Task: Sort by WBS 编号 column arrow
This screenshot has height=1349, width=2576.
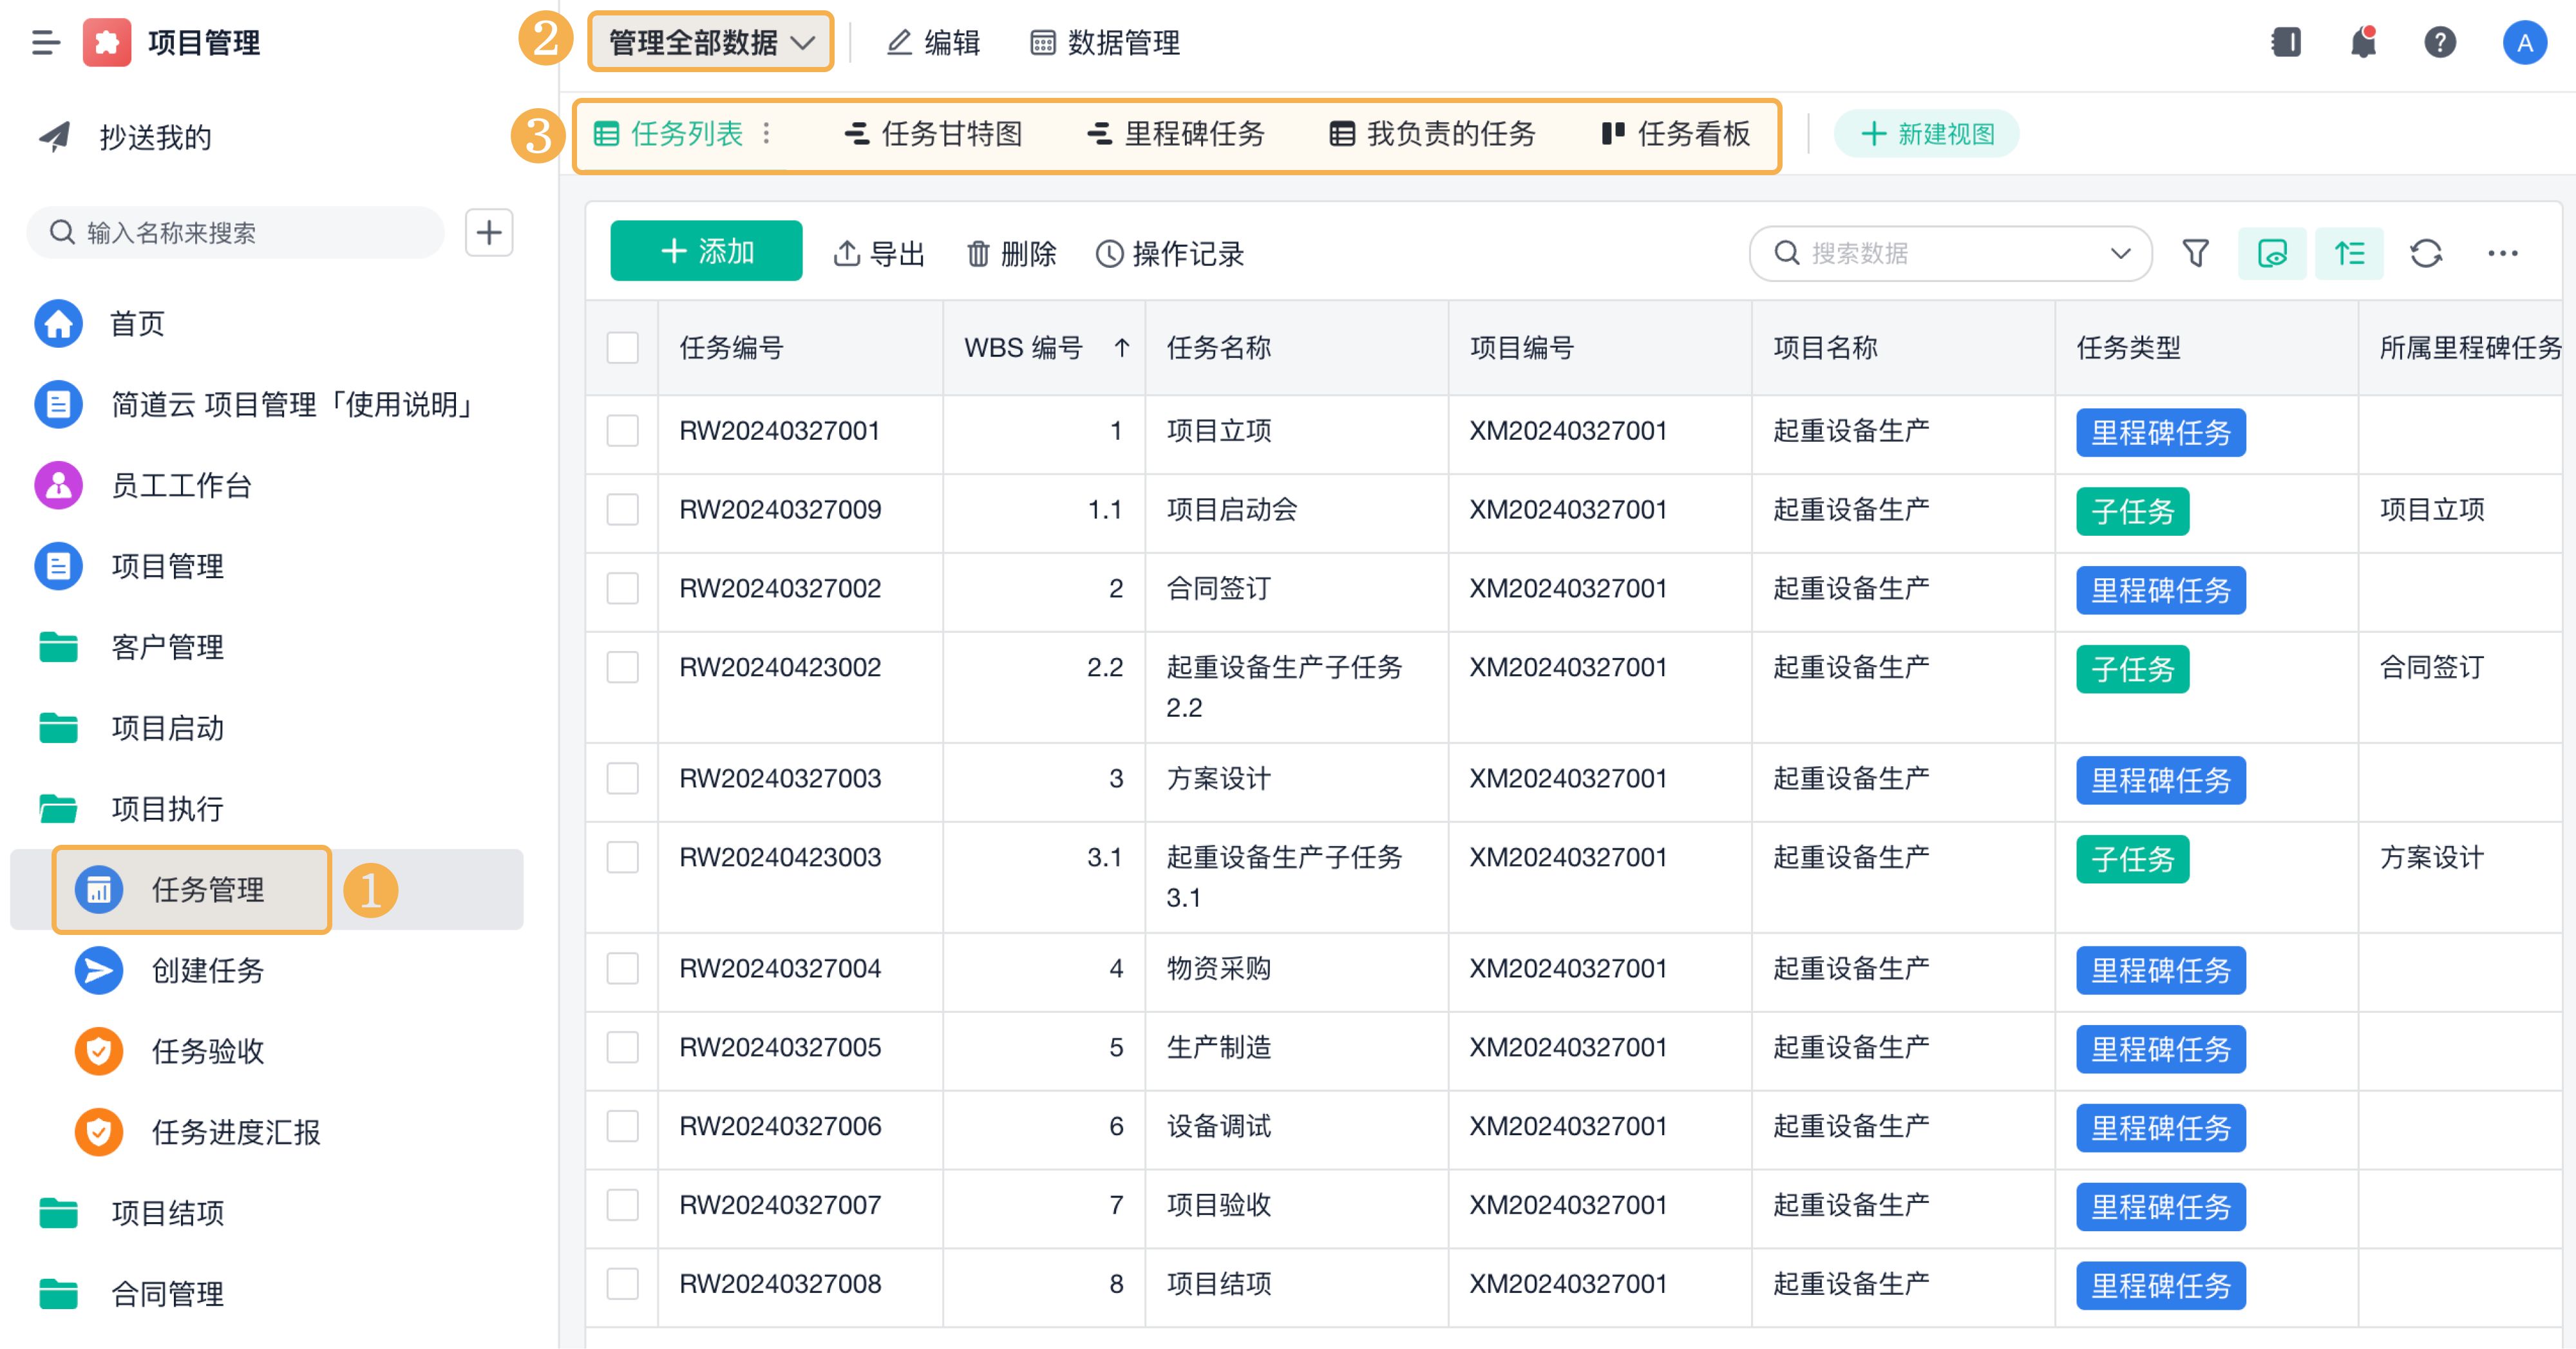Action: tap(1121, 347)
